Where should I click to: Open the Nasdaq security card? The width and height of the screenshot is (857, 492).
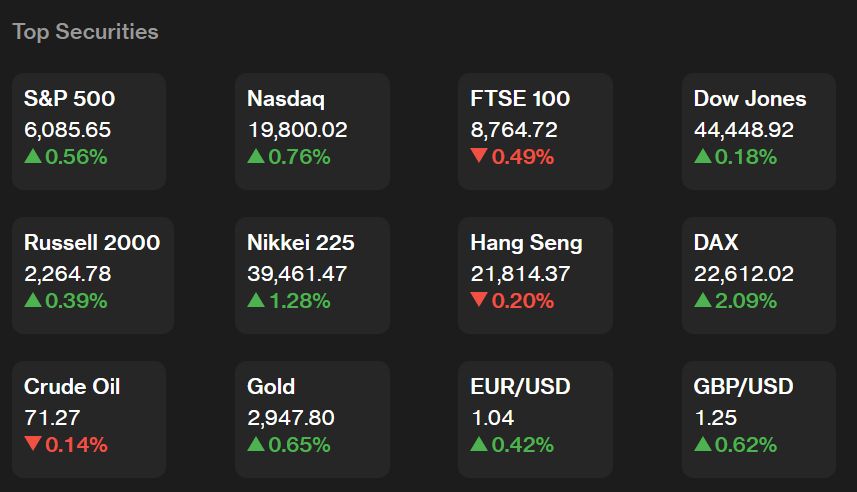click(312, 132)
